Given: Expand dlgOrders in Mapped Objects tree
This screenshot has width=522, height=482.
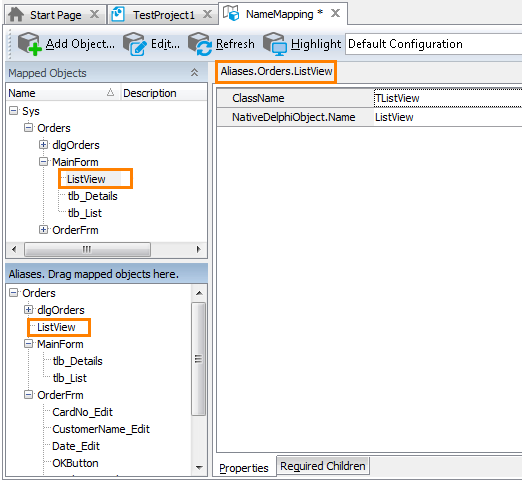Looking at the screenshot, I should (x=43, y=145).
